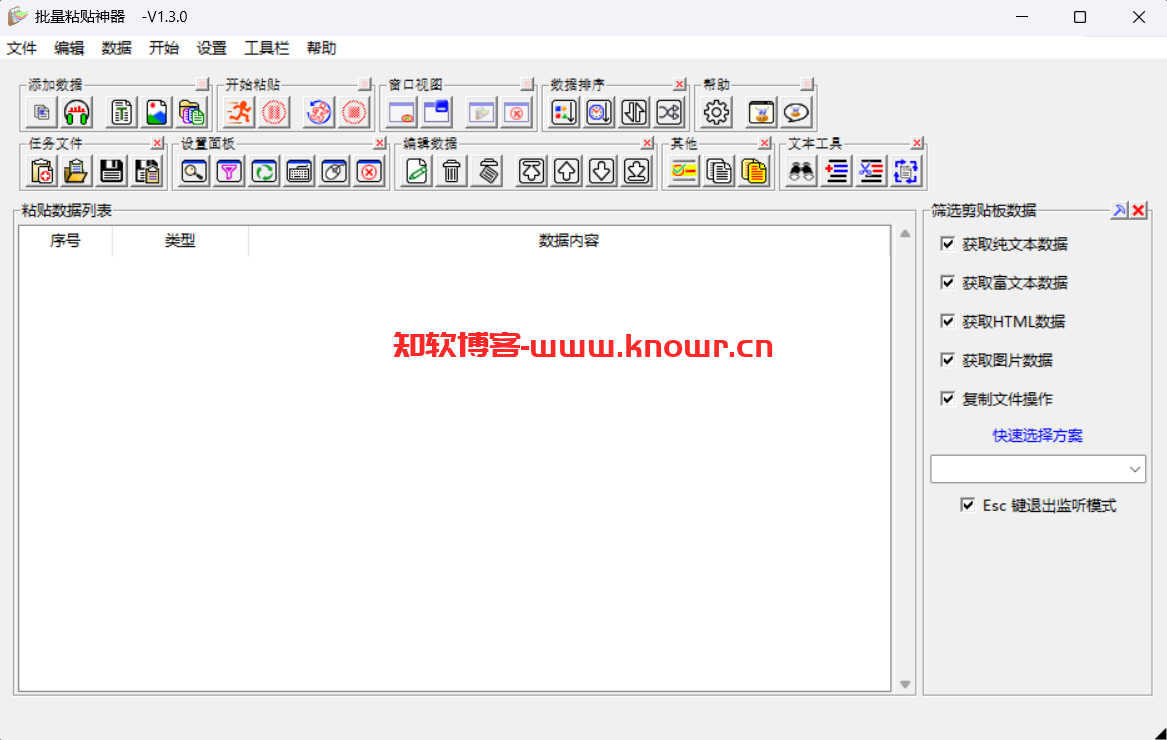Click the yellow-red duplicate documents icon

click(754, 171)
